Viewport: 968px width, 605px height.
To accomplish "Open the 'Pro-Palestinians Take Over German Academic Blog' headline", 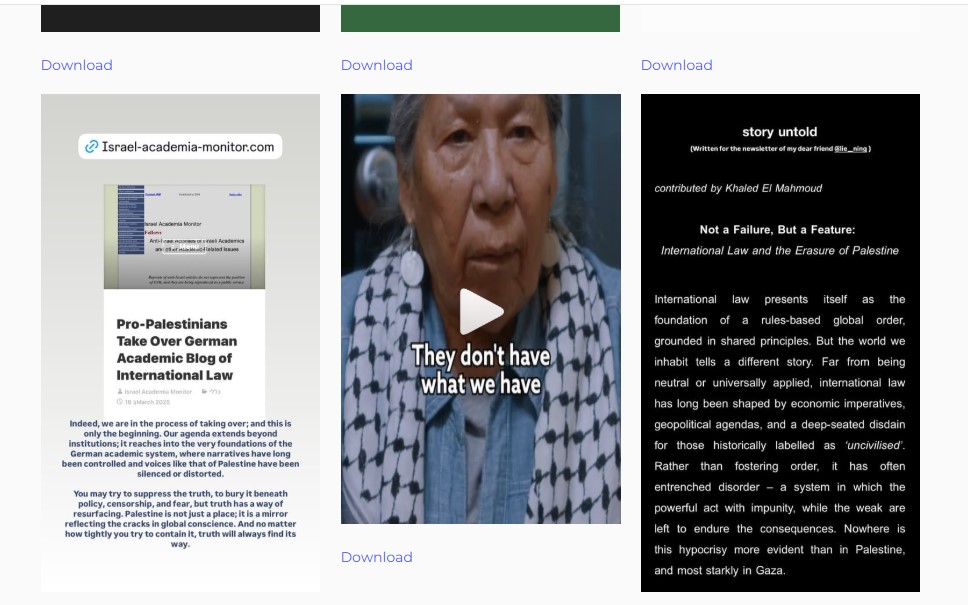I will [x=175, y=350].
